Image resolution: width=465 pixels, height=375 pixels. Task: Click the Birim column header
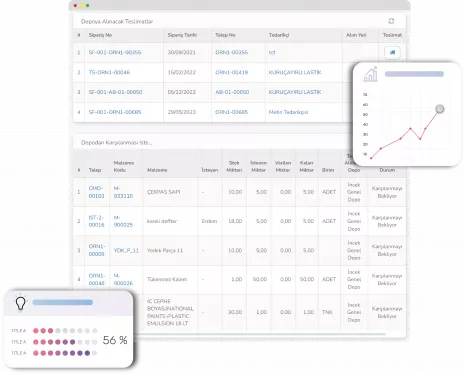328,170
